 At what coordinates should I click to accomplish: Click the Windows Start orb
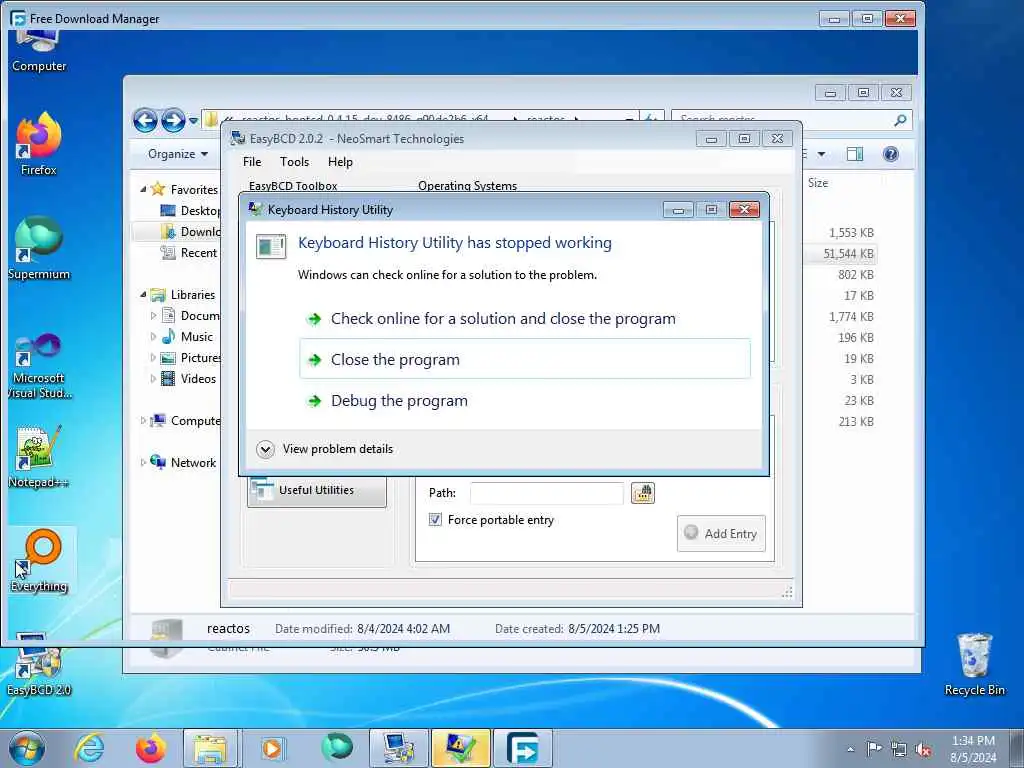tap(27, 748)
